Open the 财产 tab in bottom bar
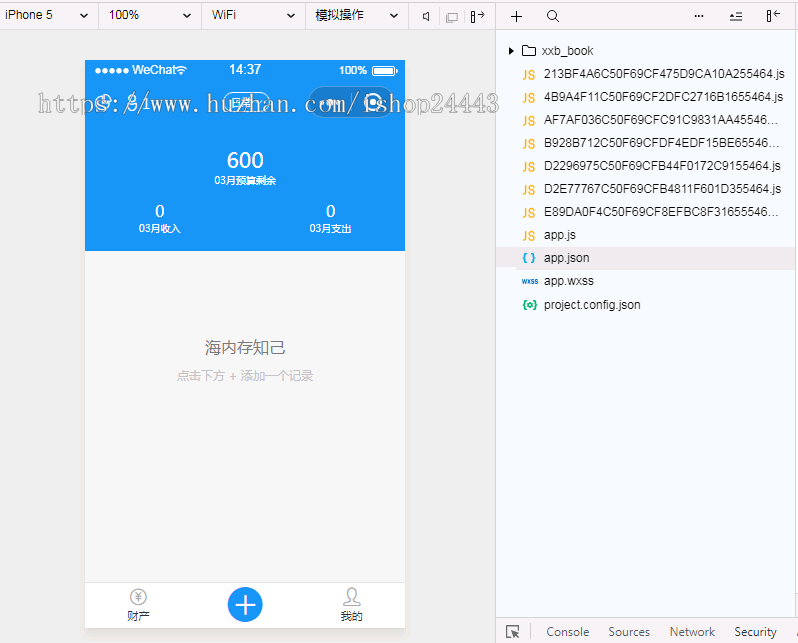This screenshot has width=798, height=643. (138, 605)
